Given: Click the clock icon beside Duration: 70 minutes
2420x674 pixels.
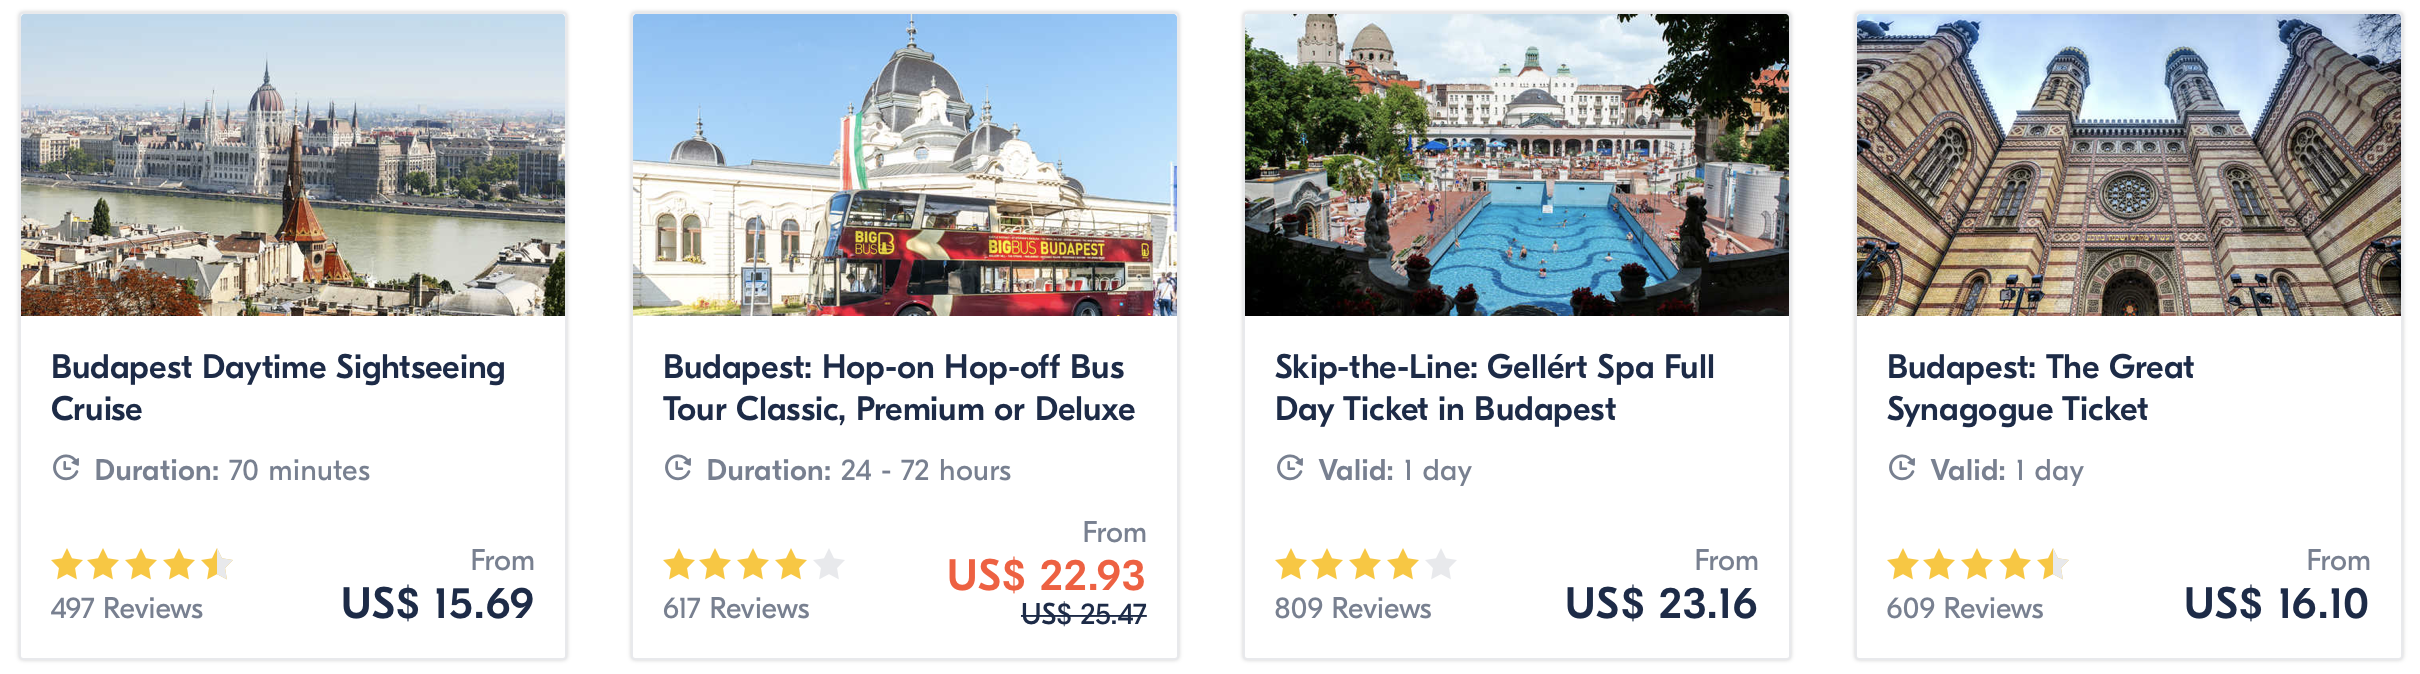Looking at the screenshot, I should pos(66,468).
